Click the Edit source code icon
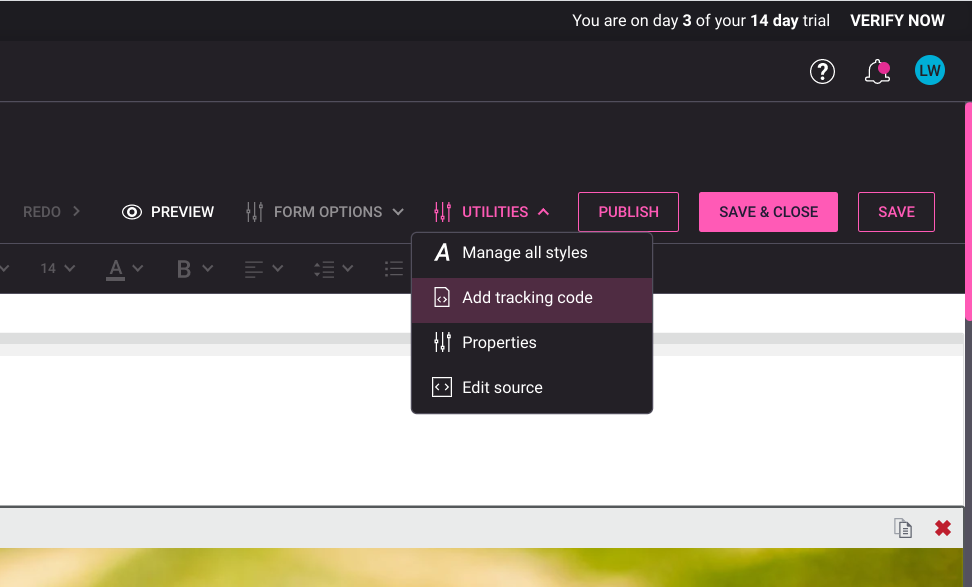 pyautogui.click(x=441, y=387)
